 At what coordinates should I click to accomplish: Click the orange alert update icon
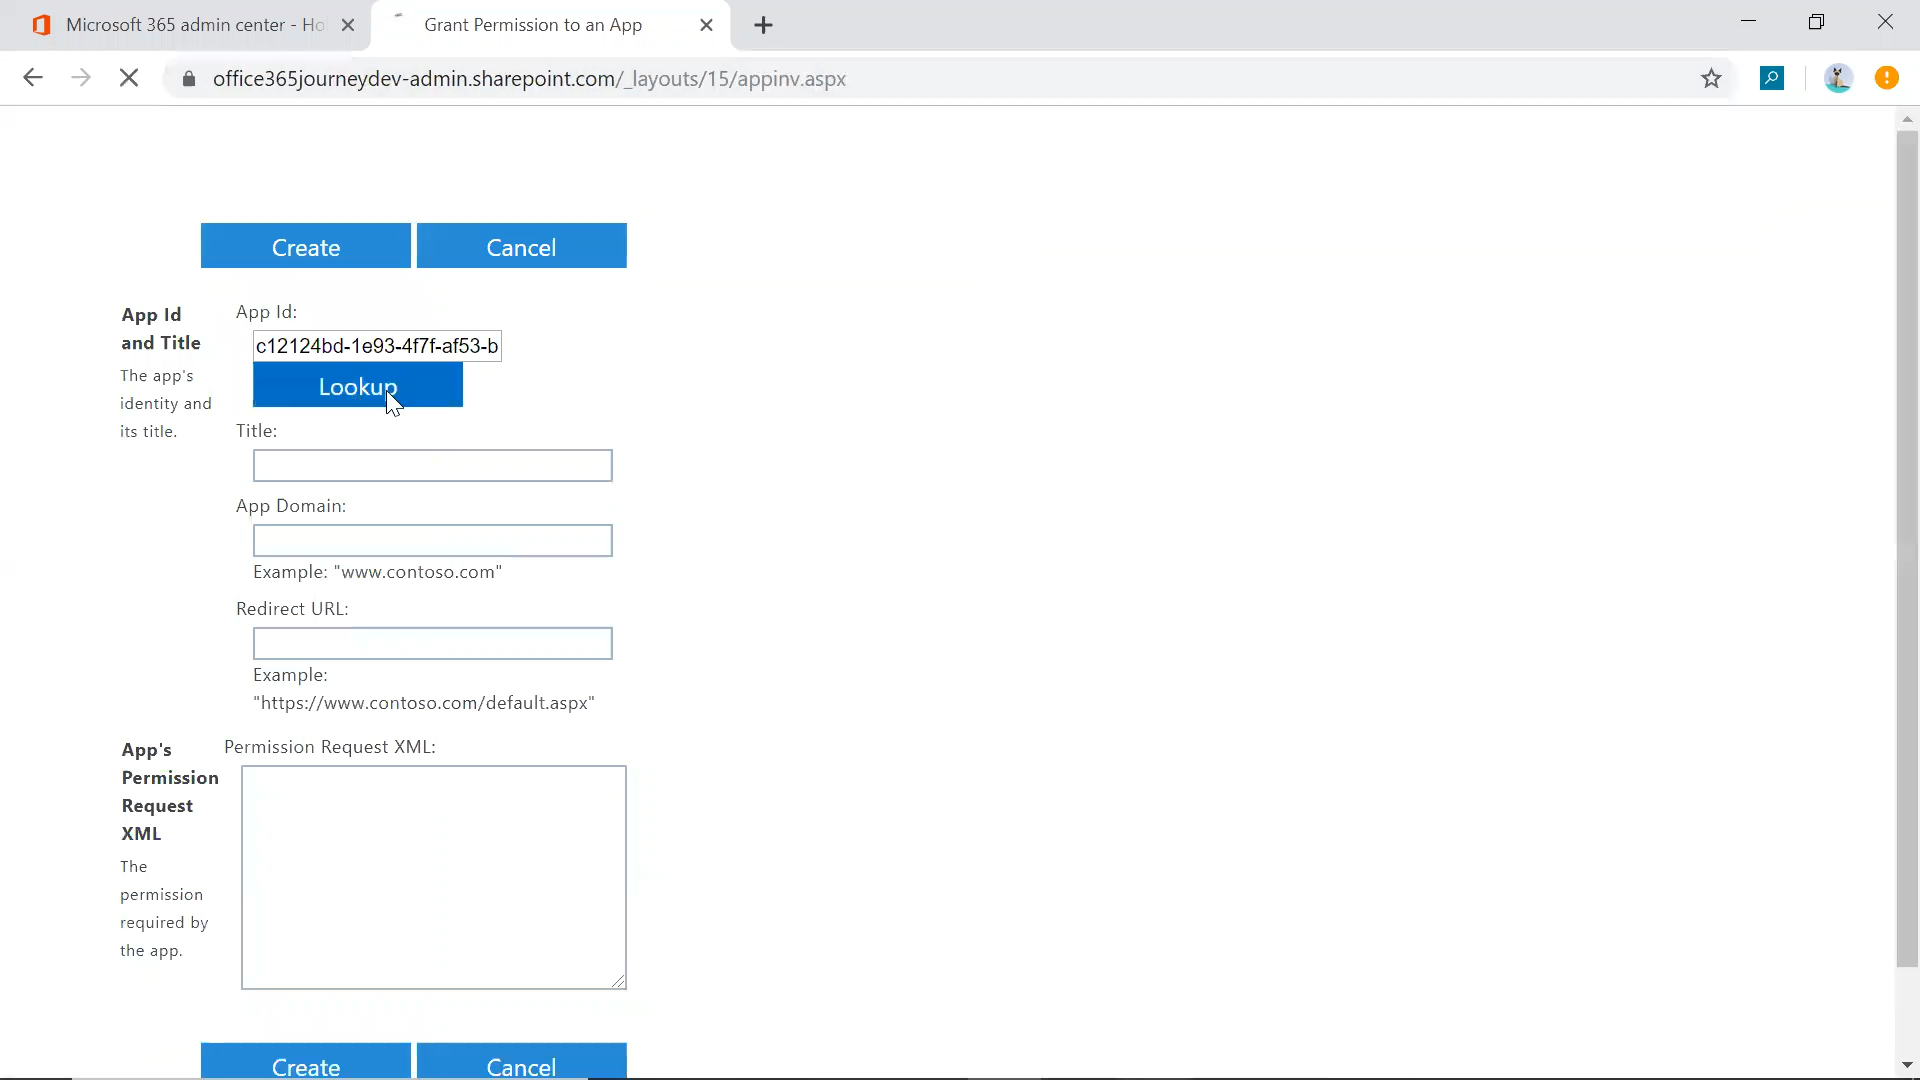point(1887,78)
